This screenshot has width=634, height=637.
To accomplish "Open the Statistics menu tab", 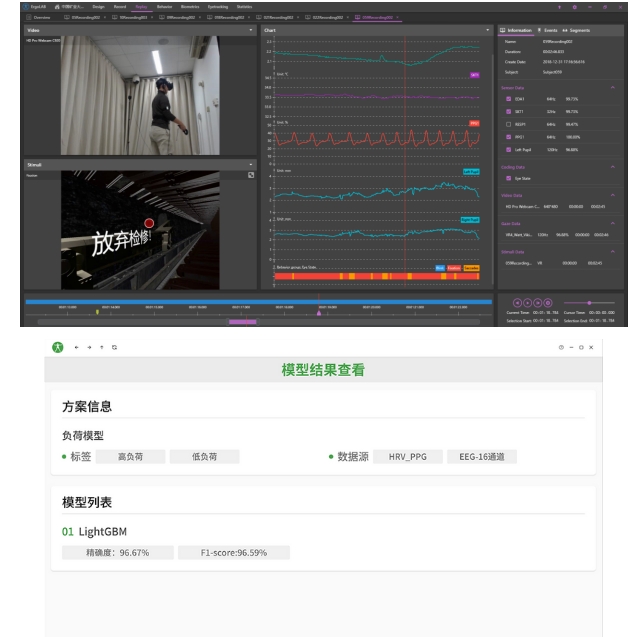I will (x=245, y=7).
